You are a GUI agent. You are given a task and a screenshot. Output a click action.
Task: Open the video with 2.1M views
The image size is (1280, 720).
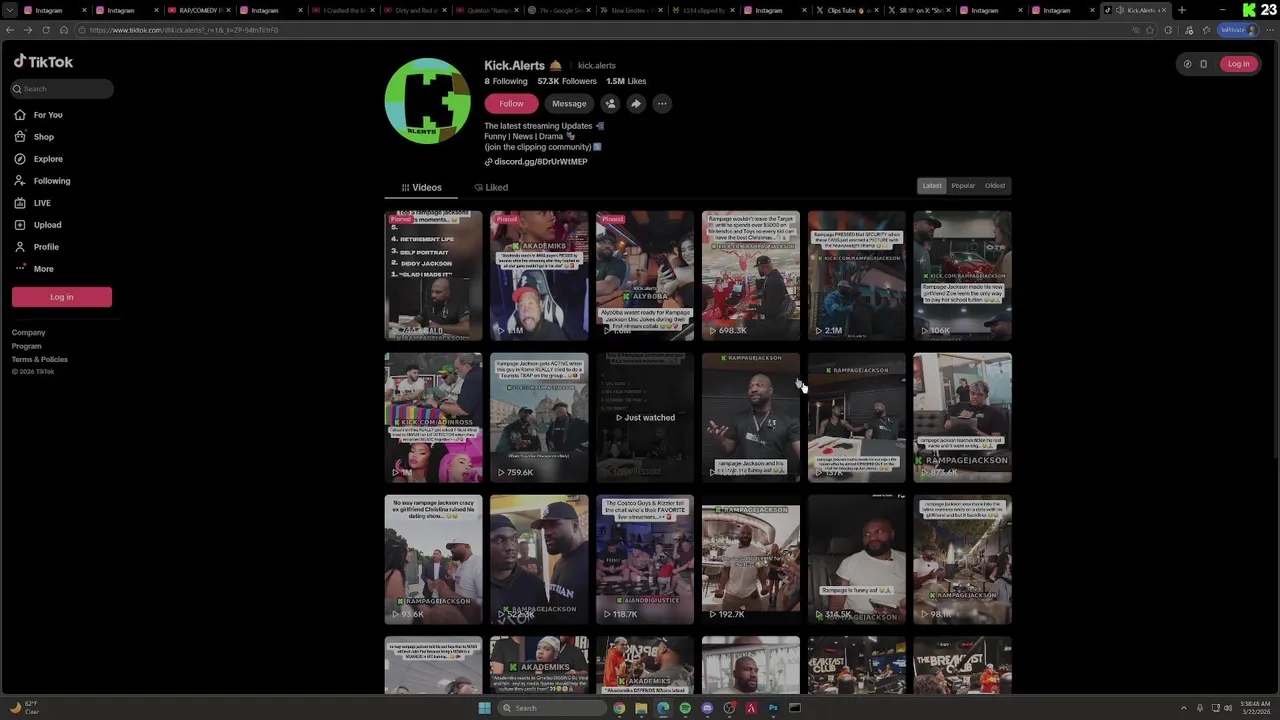click(857, 275)
